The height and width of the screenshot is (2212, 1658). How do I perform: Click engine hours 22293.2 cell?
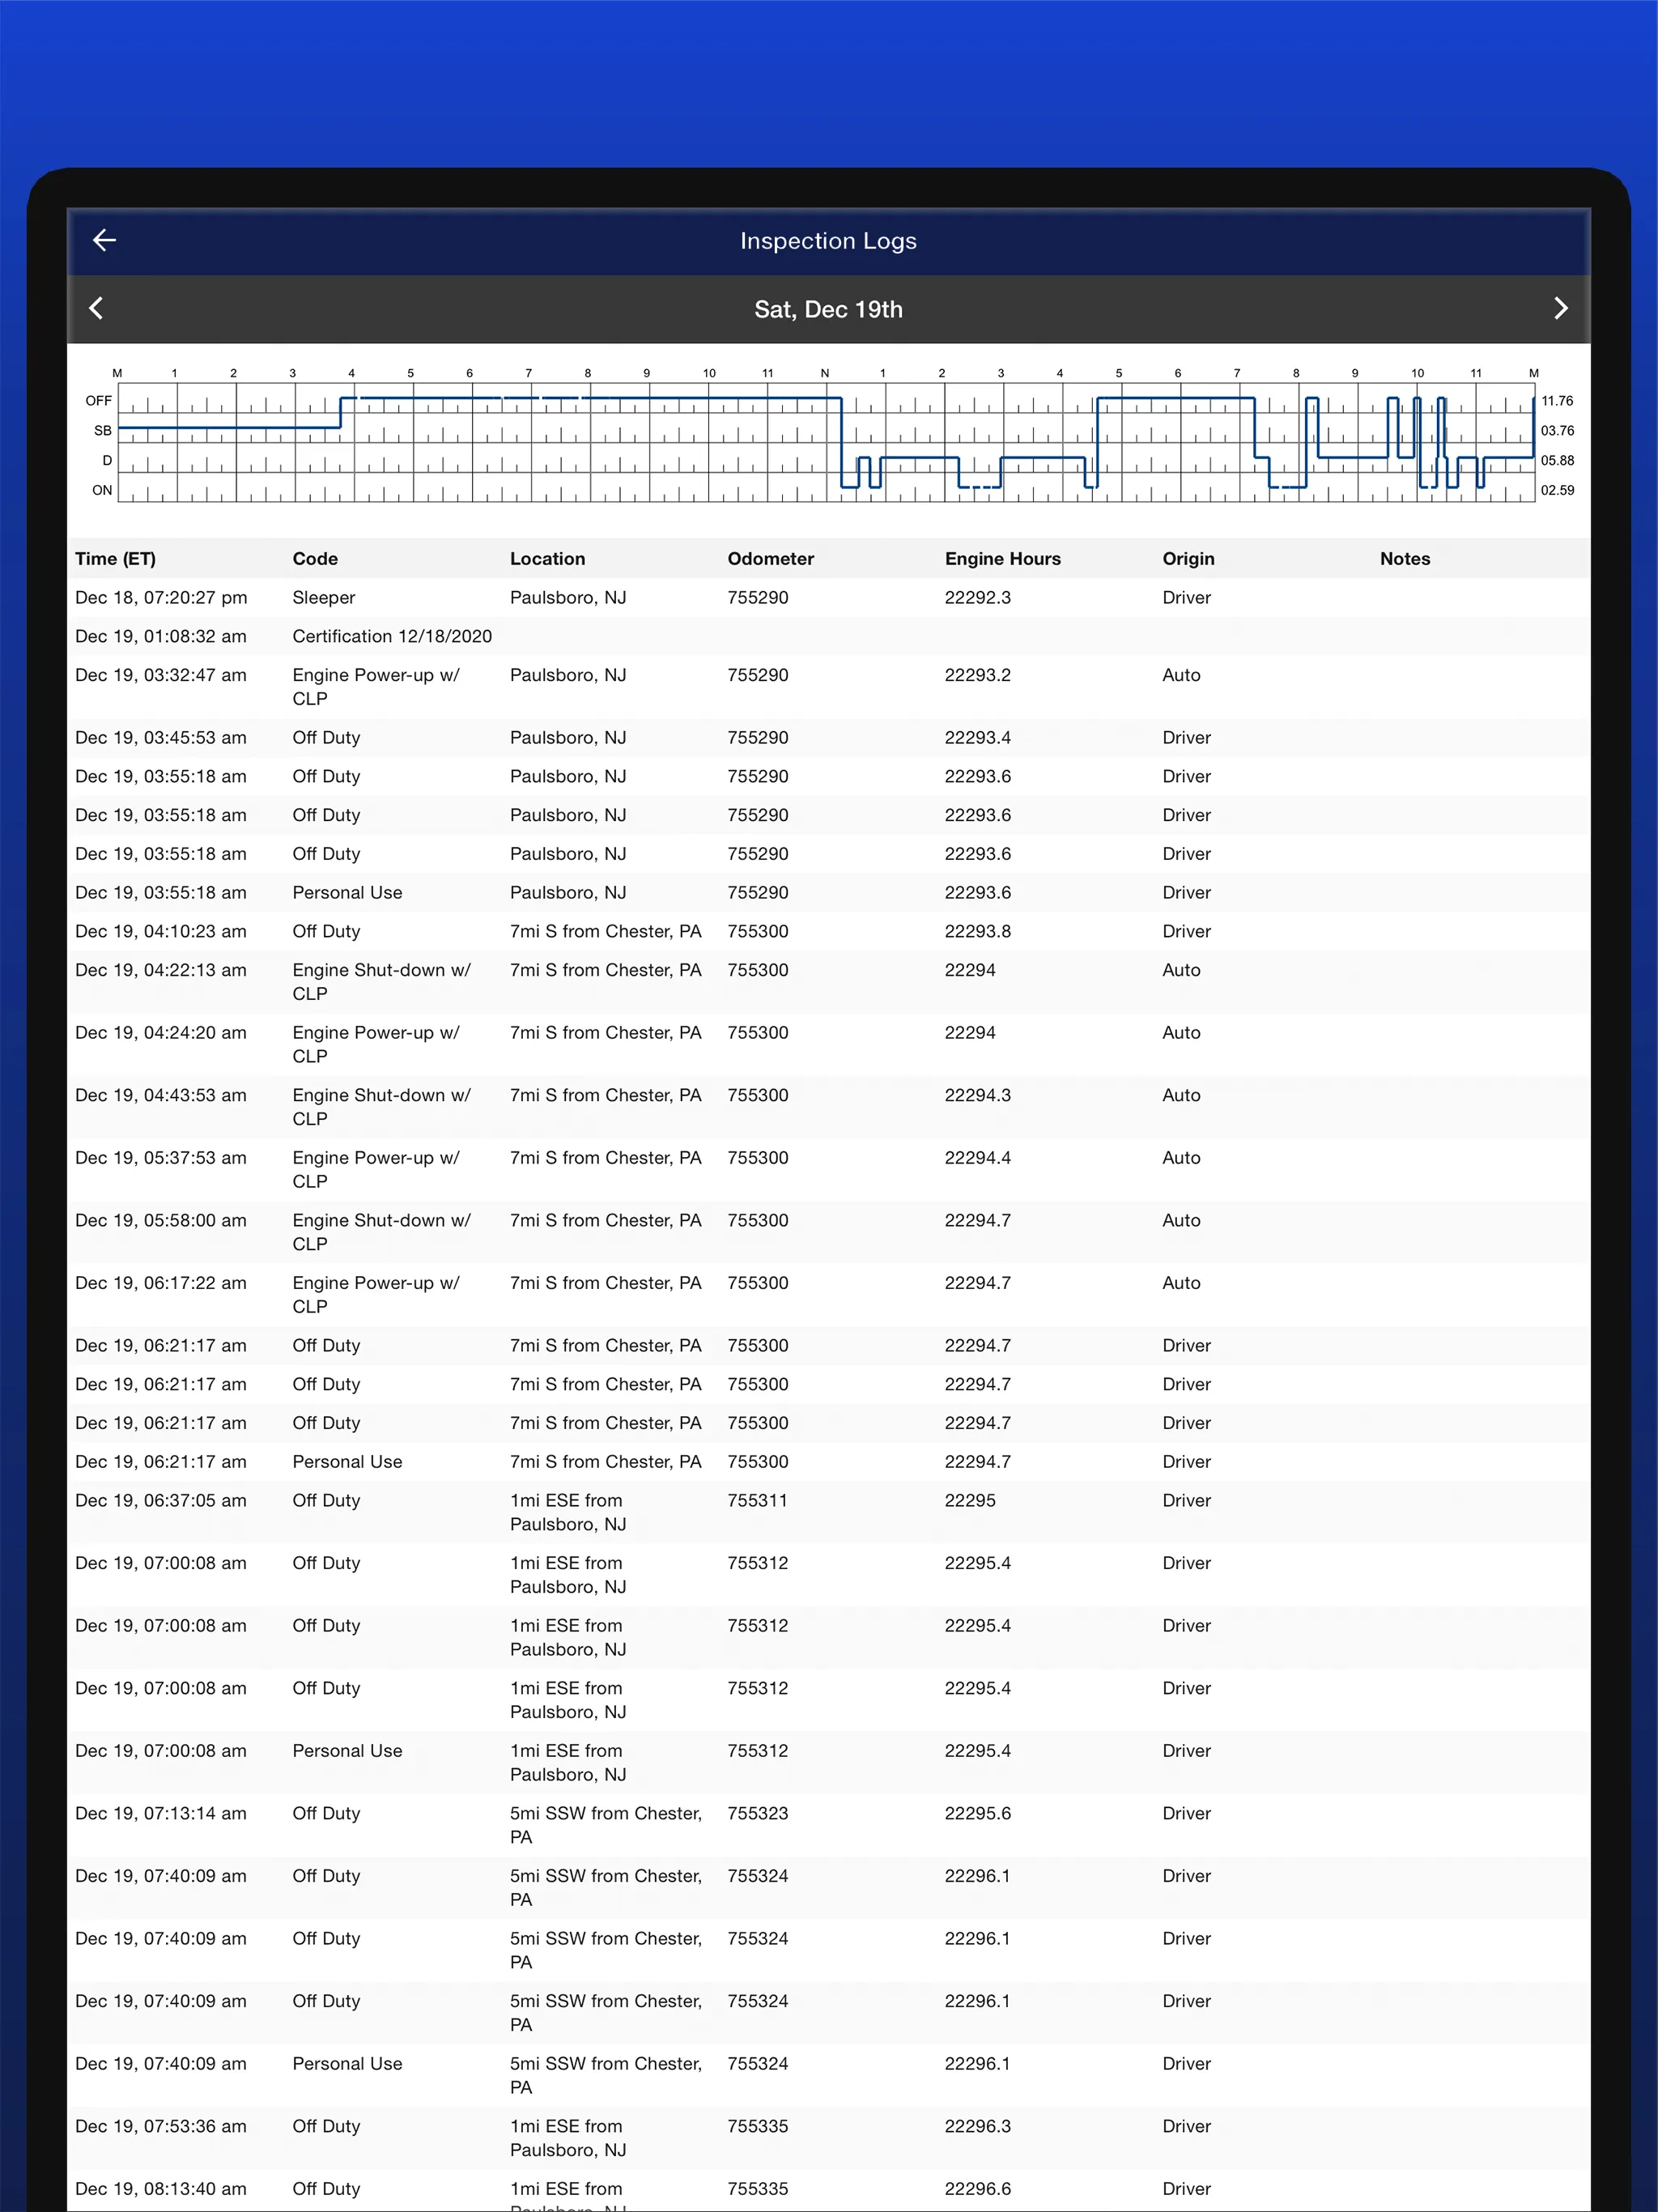pos(977,676)
